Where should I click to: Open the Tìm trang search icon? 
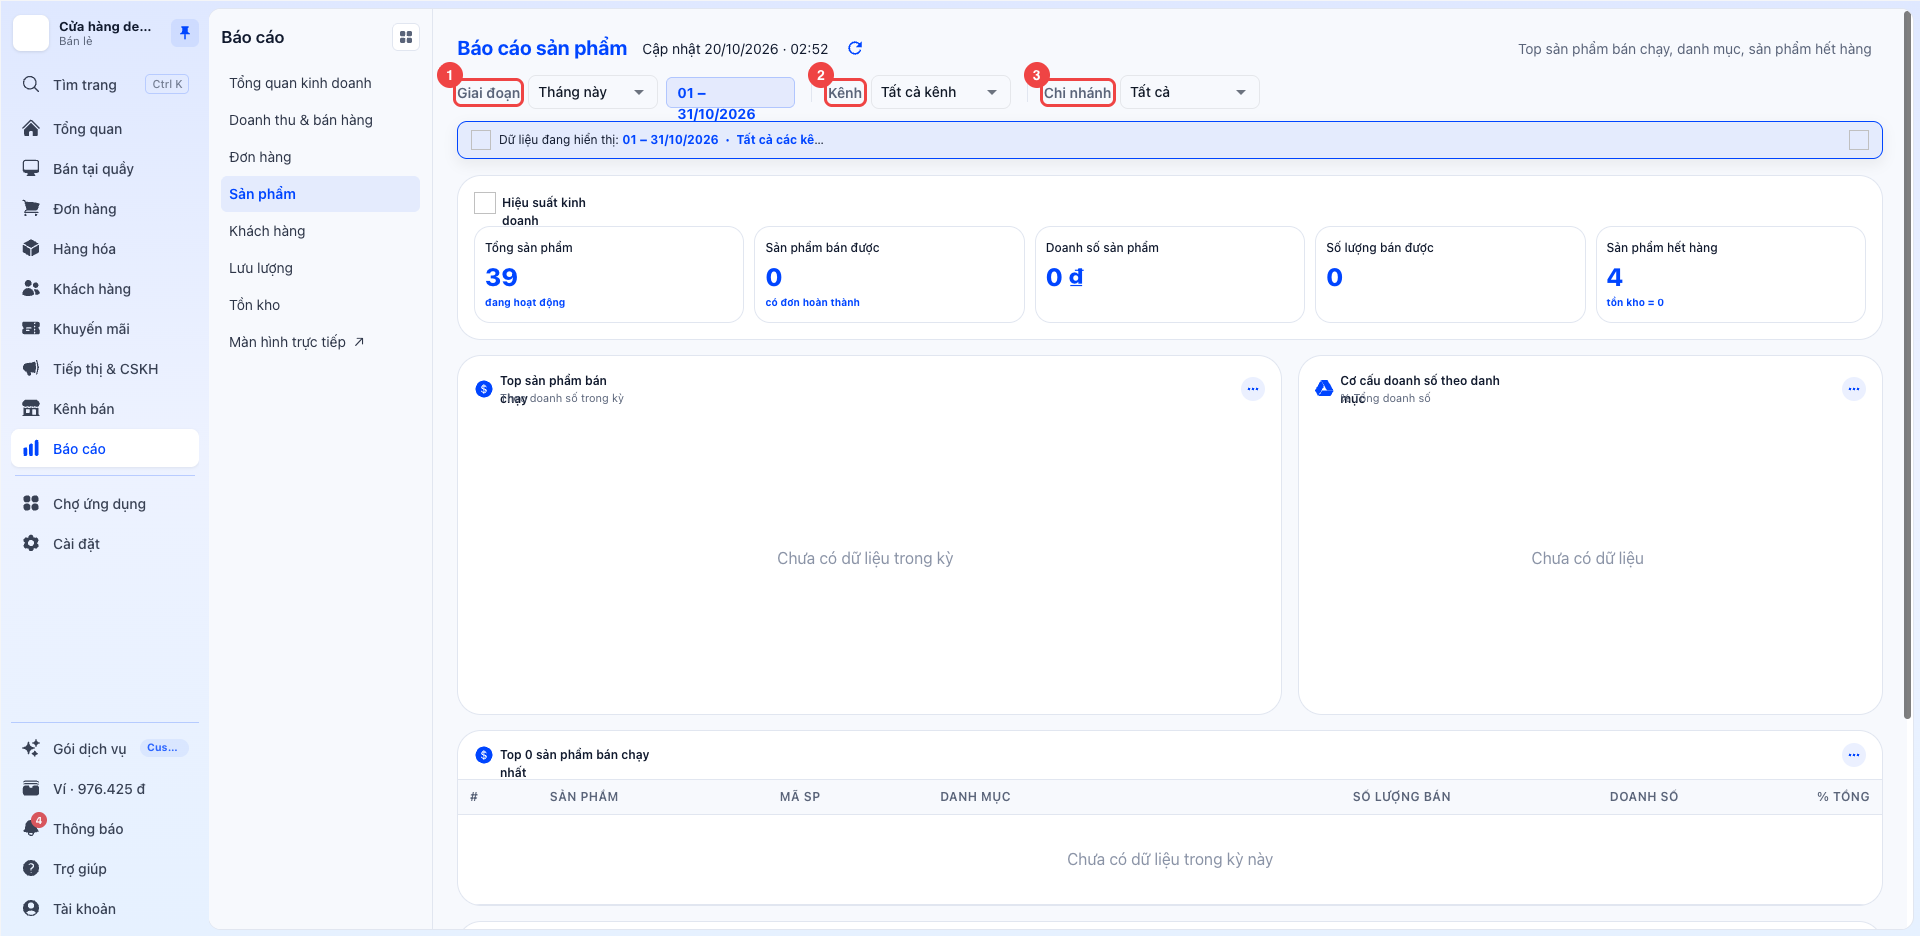pyautogui.click(x=31, y=84)
